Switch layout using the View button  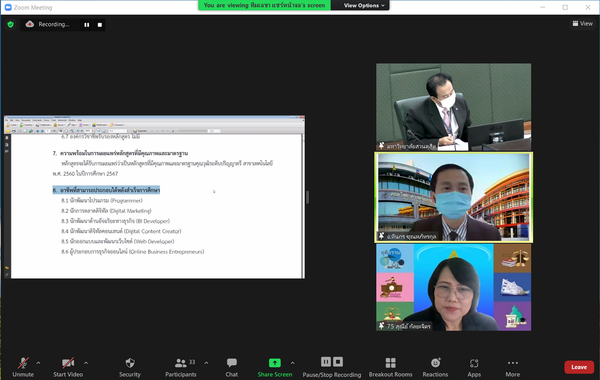pyautogui.click(x=582, y=24)
